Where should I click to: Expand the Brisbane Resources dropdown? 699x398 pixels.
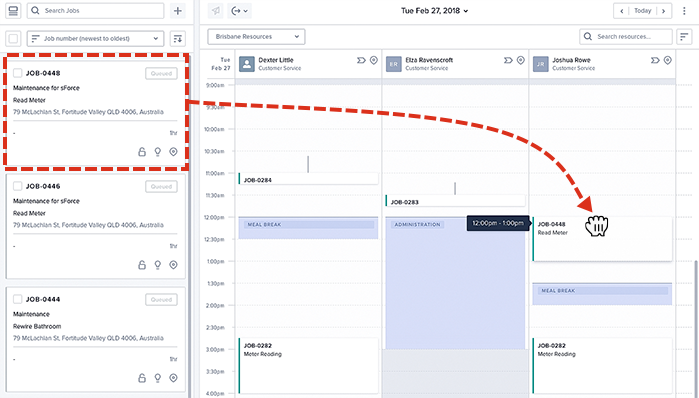pos(256,37)
